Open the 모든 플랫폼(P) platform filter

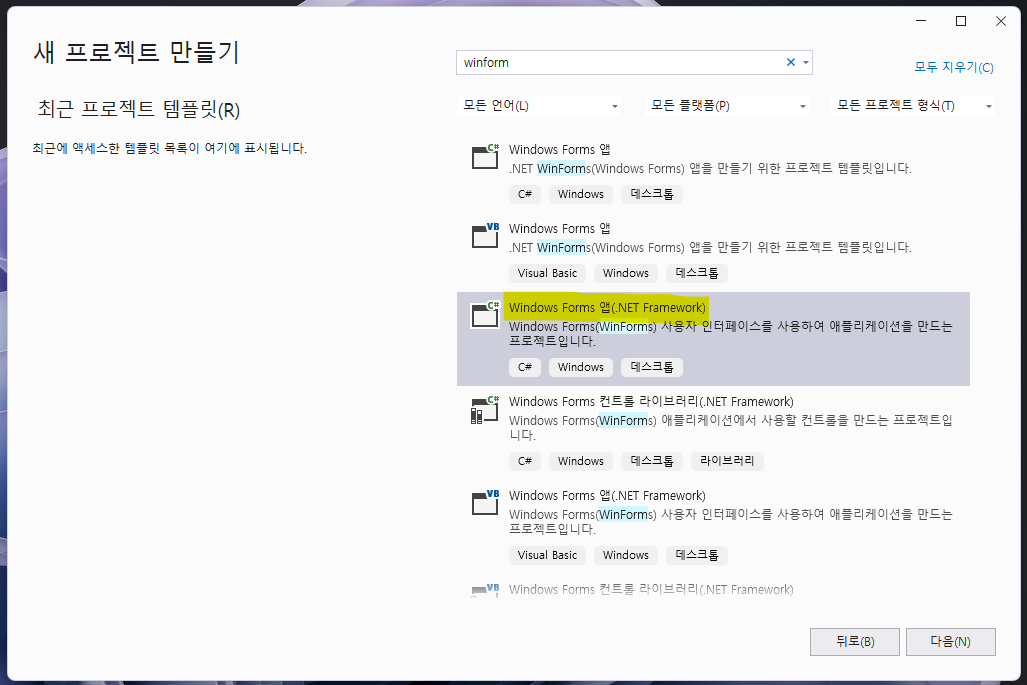(x=727, y=105)
